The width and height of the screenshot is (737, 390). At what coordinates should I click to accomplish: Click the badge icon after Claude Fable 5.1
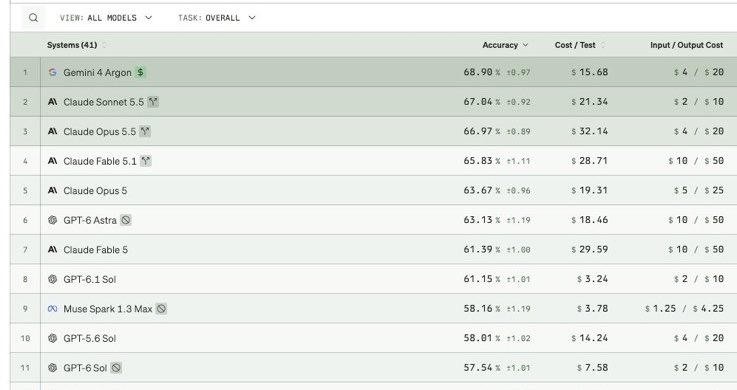pos(146,161)
